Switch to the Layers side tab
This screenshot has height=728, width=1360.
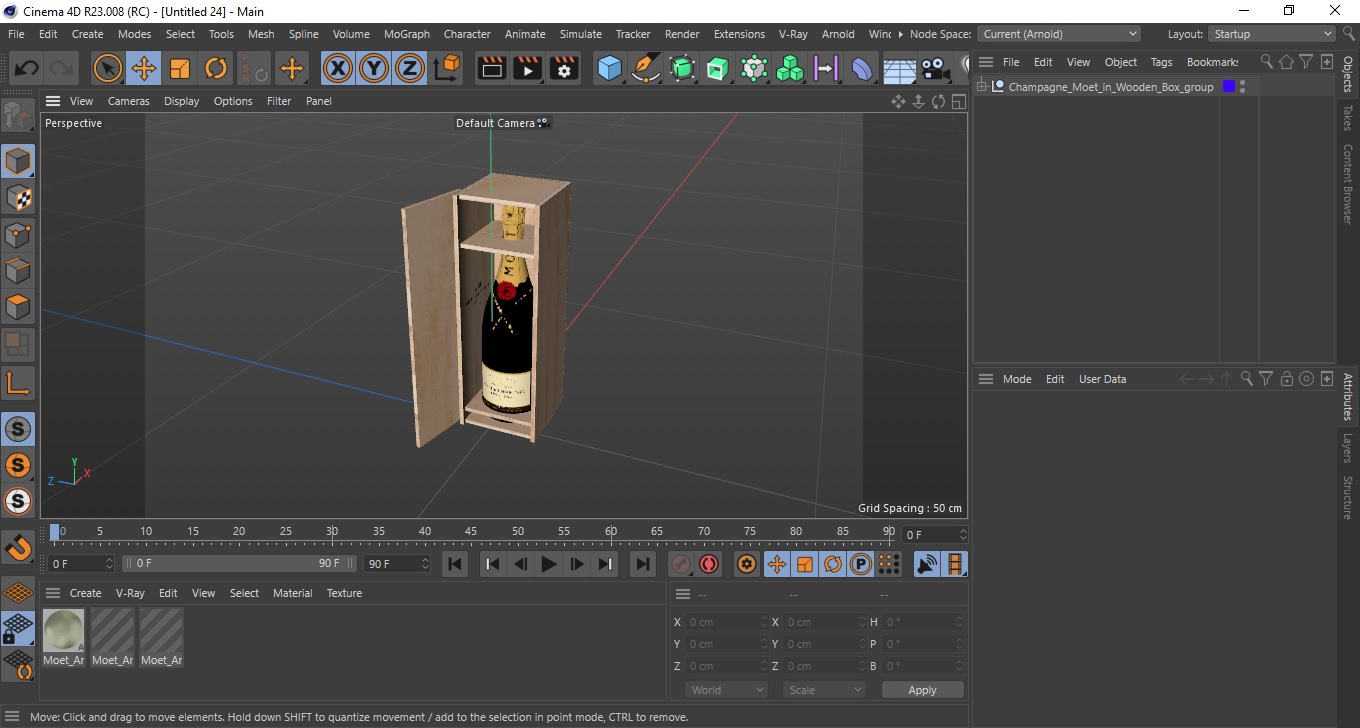pos(1348,448)
